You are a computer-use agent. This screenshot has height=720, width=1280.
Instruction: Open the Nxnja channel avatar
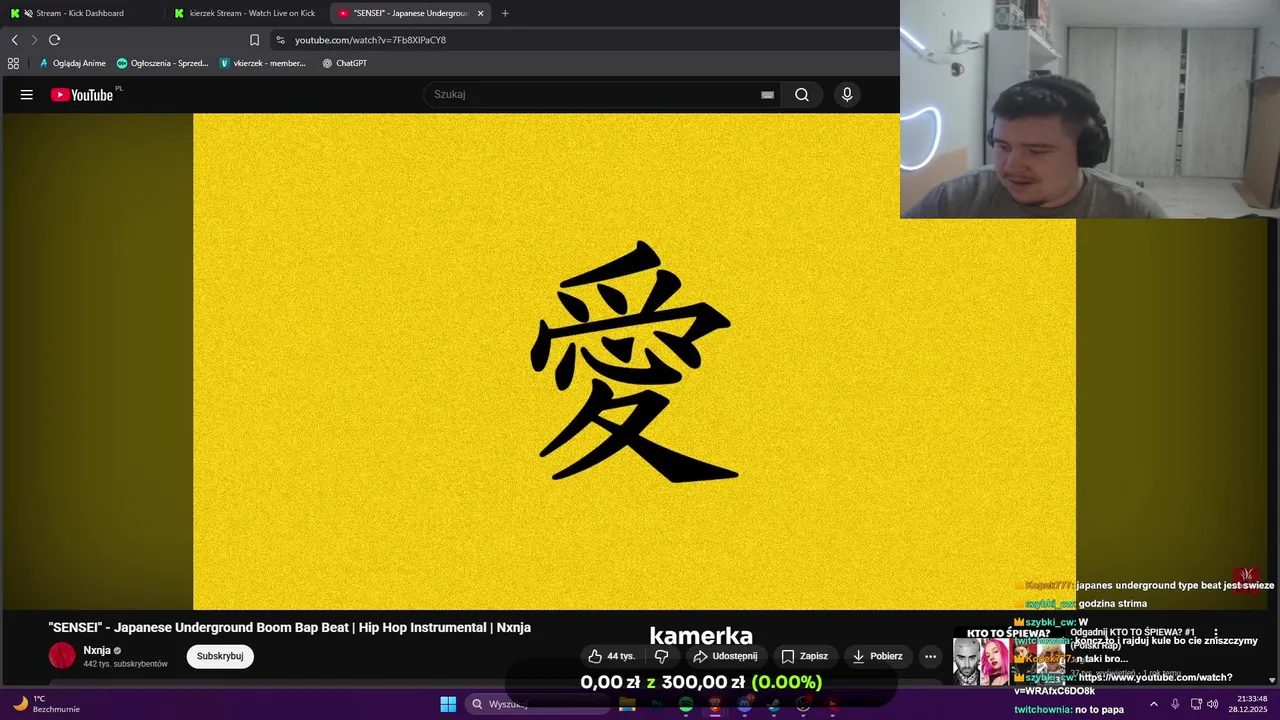pos(62,656)
